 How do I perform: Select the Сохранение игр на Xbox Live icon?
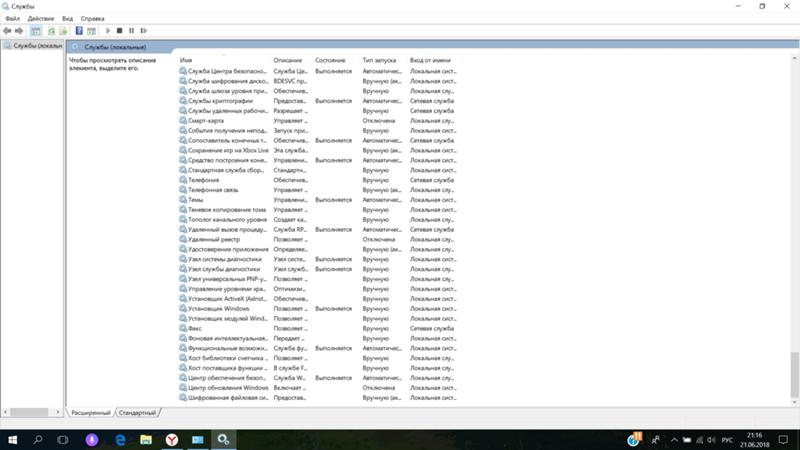click(183, 150)
